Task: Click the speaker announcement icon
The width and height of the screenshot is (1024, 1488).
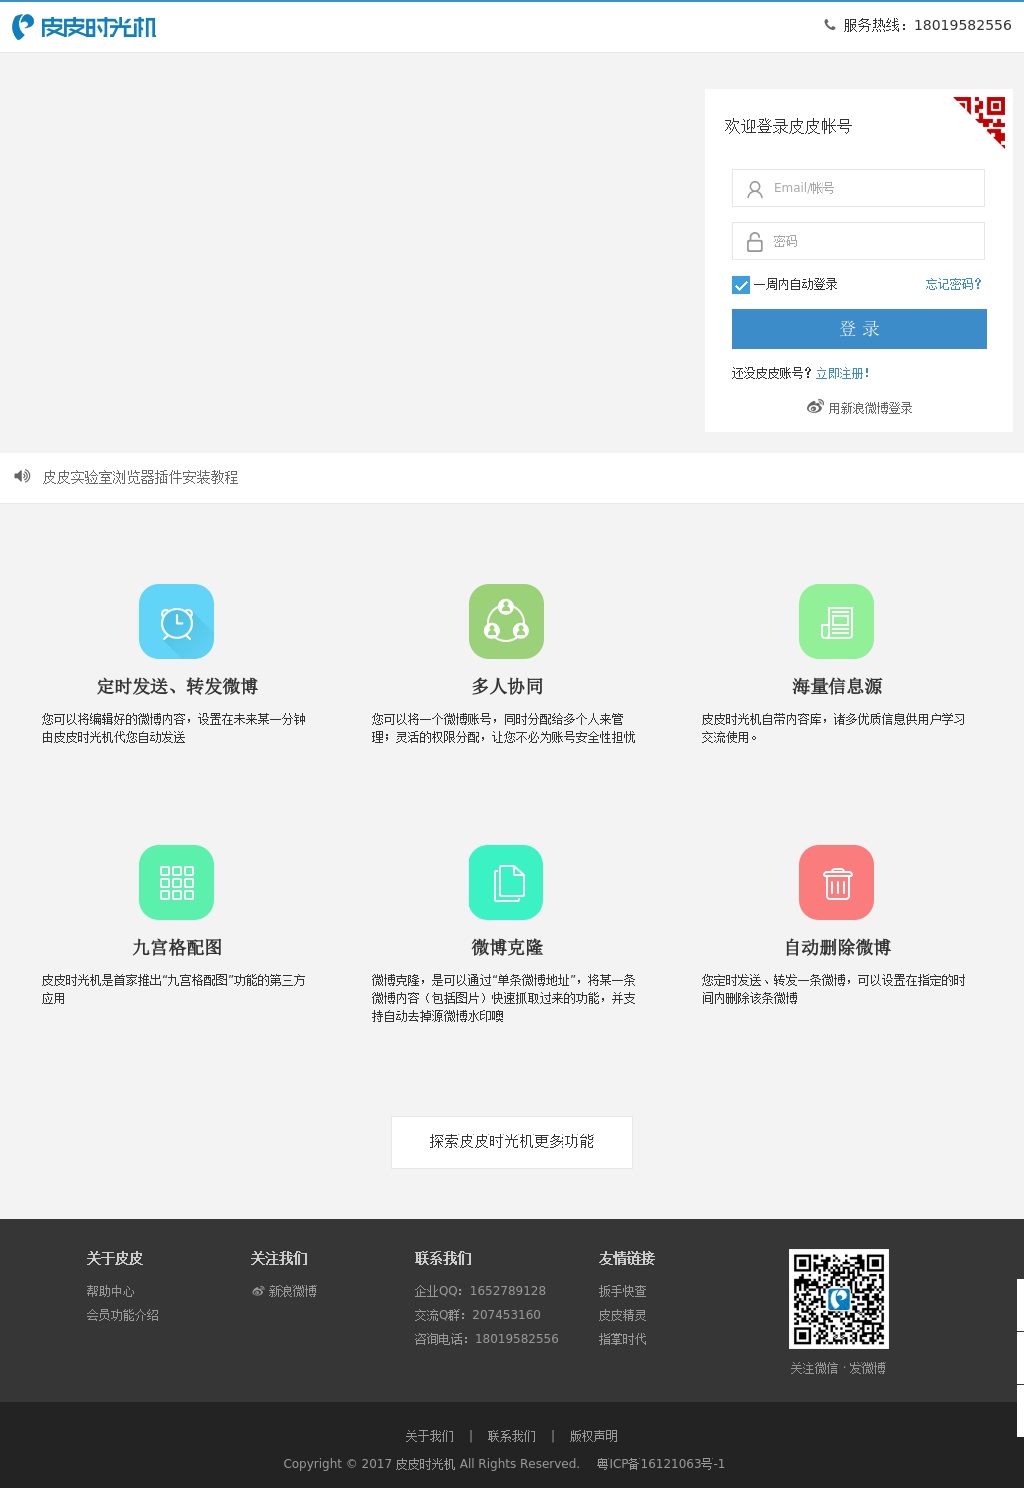Action: 22,476
